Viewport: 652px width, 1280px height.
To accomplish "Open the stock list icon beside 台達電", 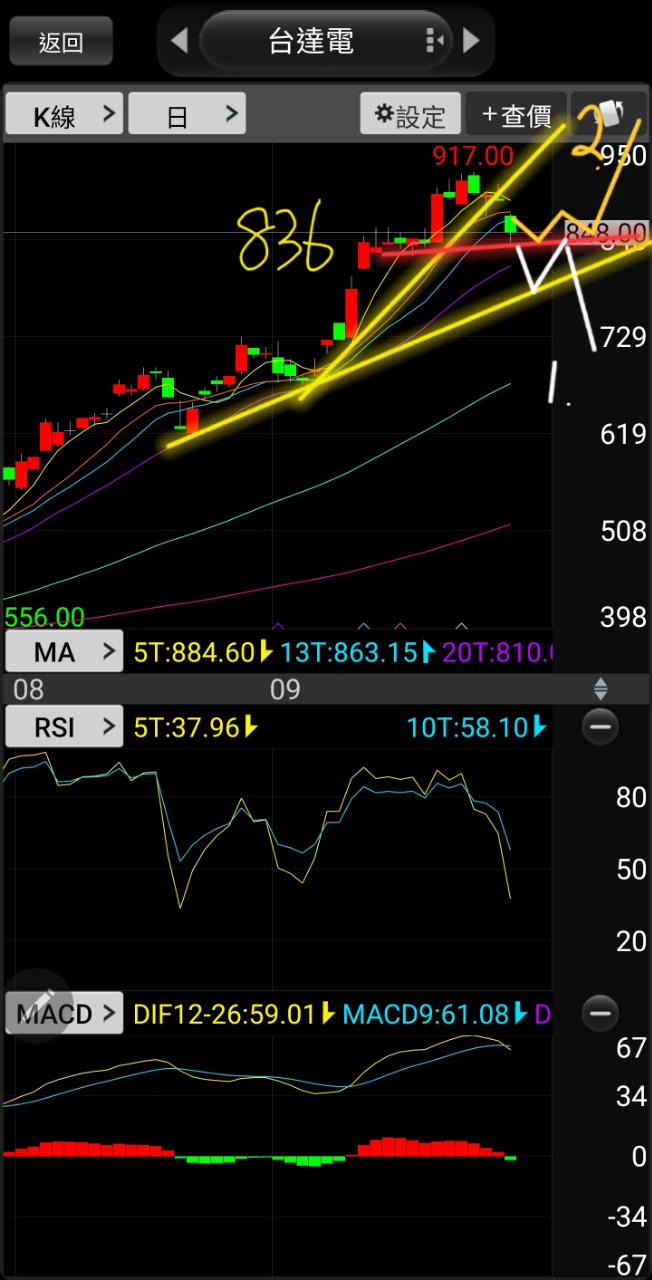I will pyautogui.click(x=434, y=41).
